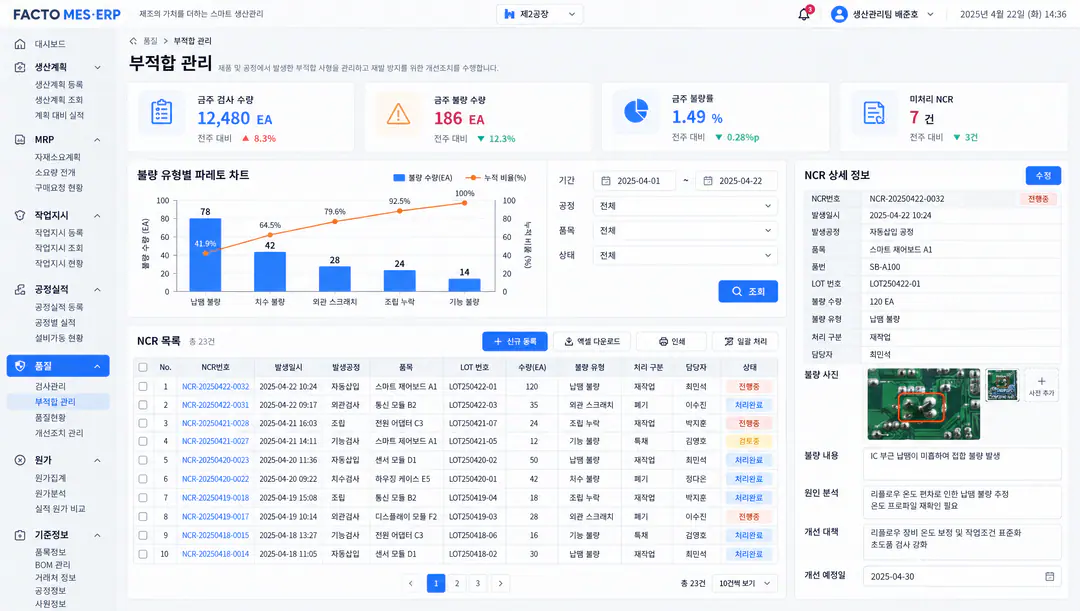Open 자재소요계획 in sidebar
Viewport: 1080px width, 611px height.
tap(58, 157)
